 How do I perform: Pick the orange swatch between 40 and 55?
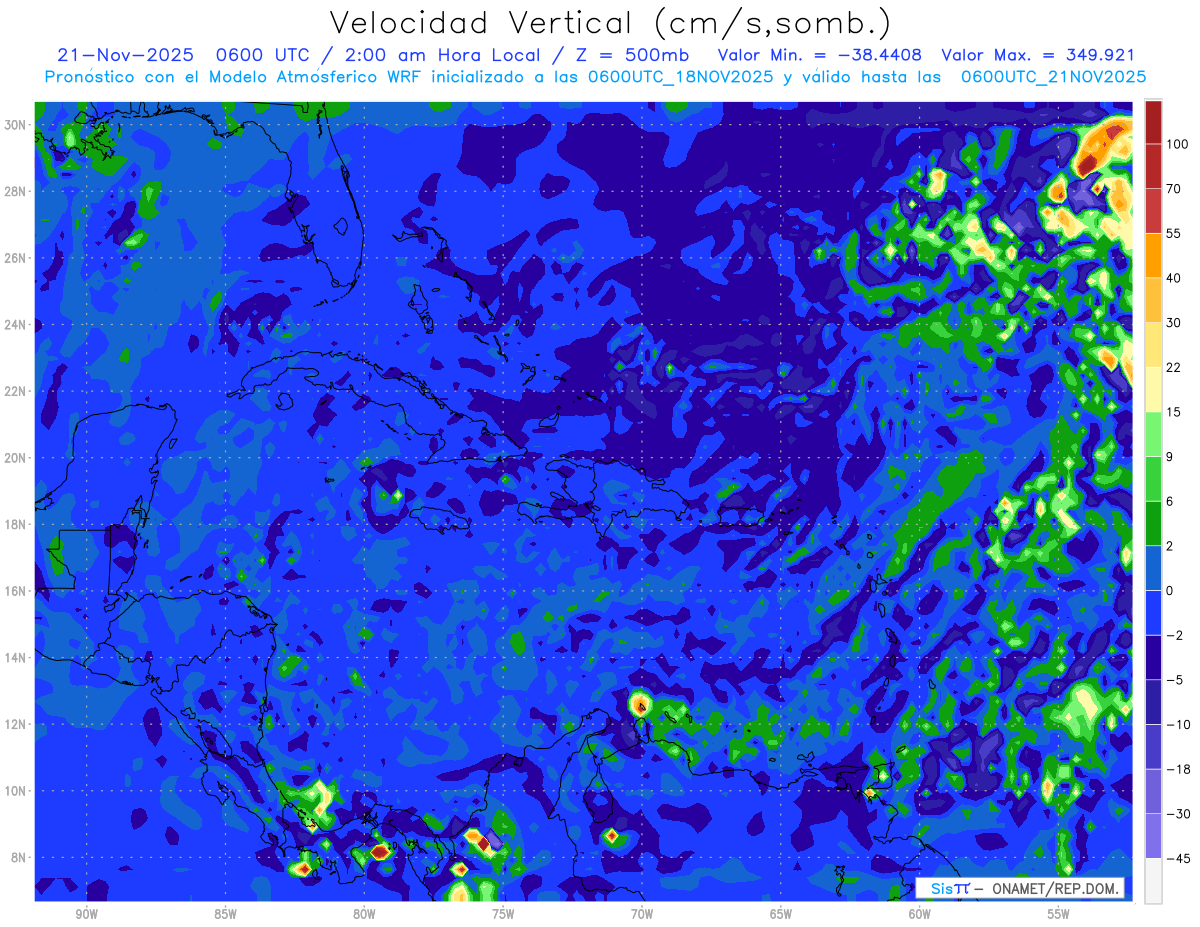tap(1153, 255)
